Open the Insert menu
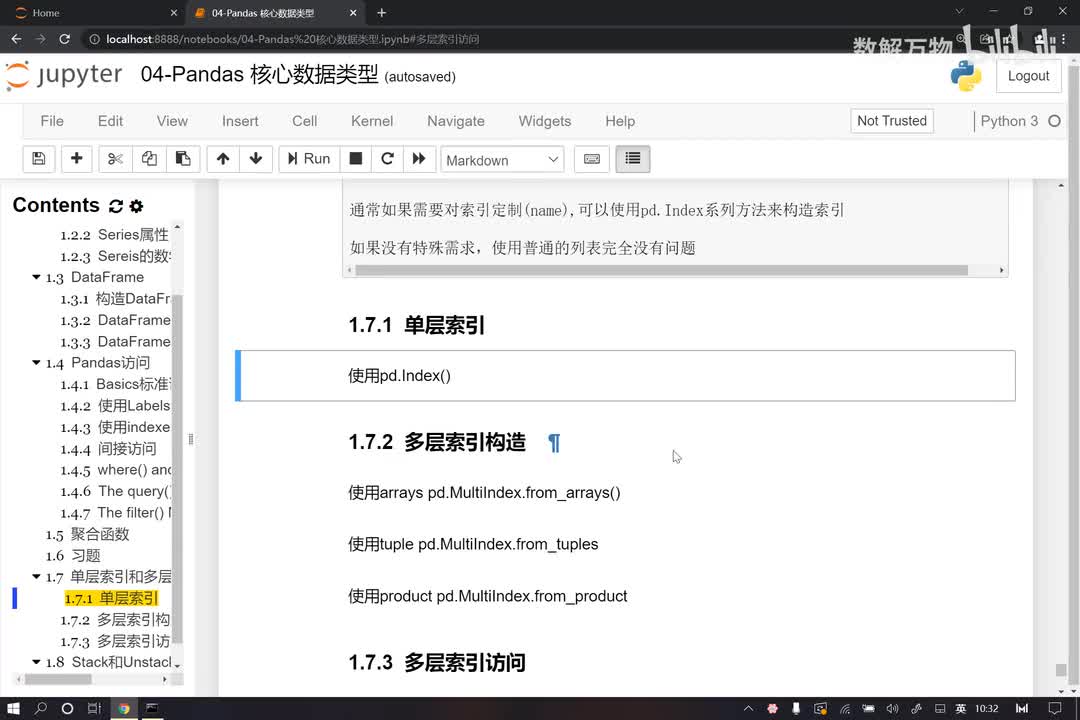1080x720 pixels. pyautogui.click(x=240, y=121)
